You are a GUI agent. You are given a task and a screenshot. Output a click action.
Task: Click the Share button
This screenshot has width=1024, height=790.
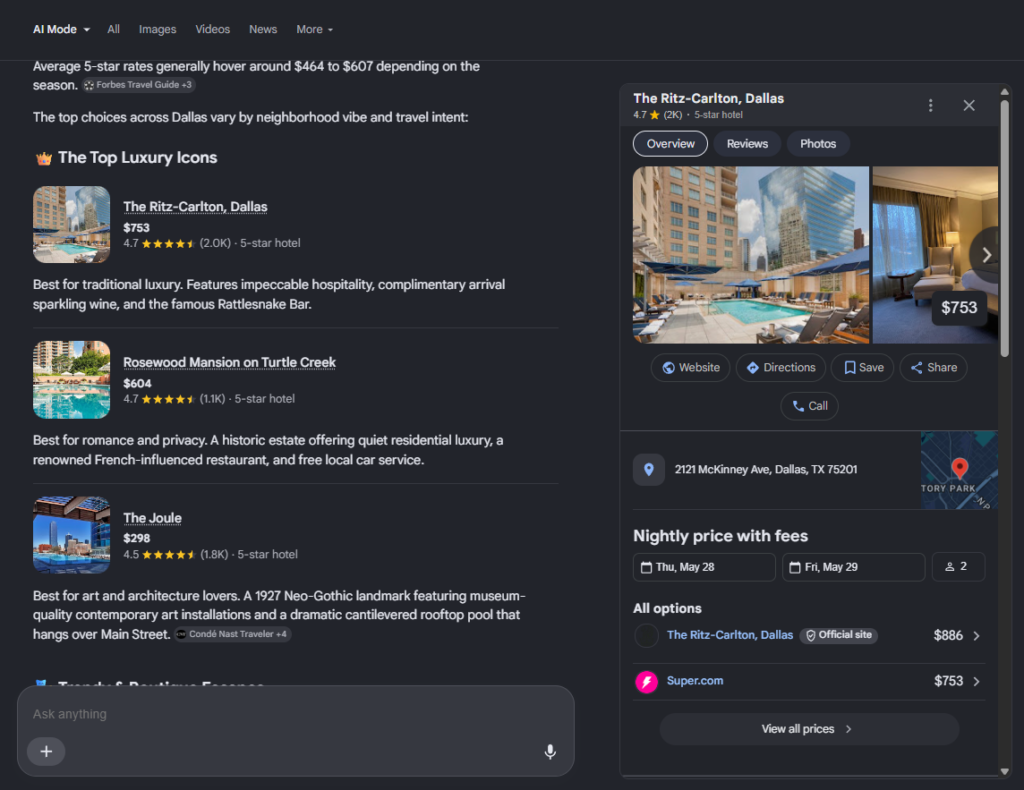pyautogui.click(x=933, y=368)
